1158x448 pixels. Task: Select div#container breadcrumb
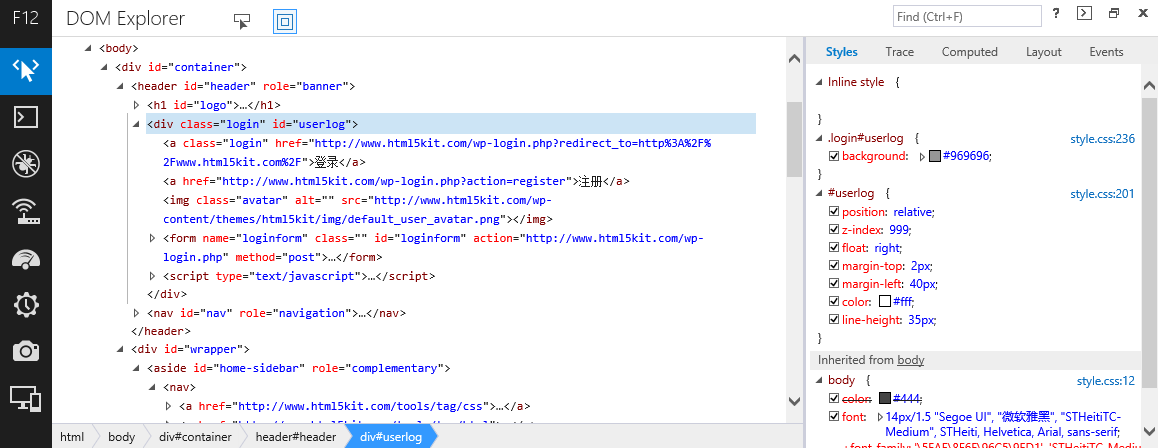(195, 437)
